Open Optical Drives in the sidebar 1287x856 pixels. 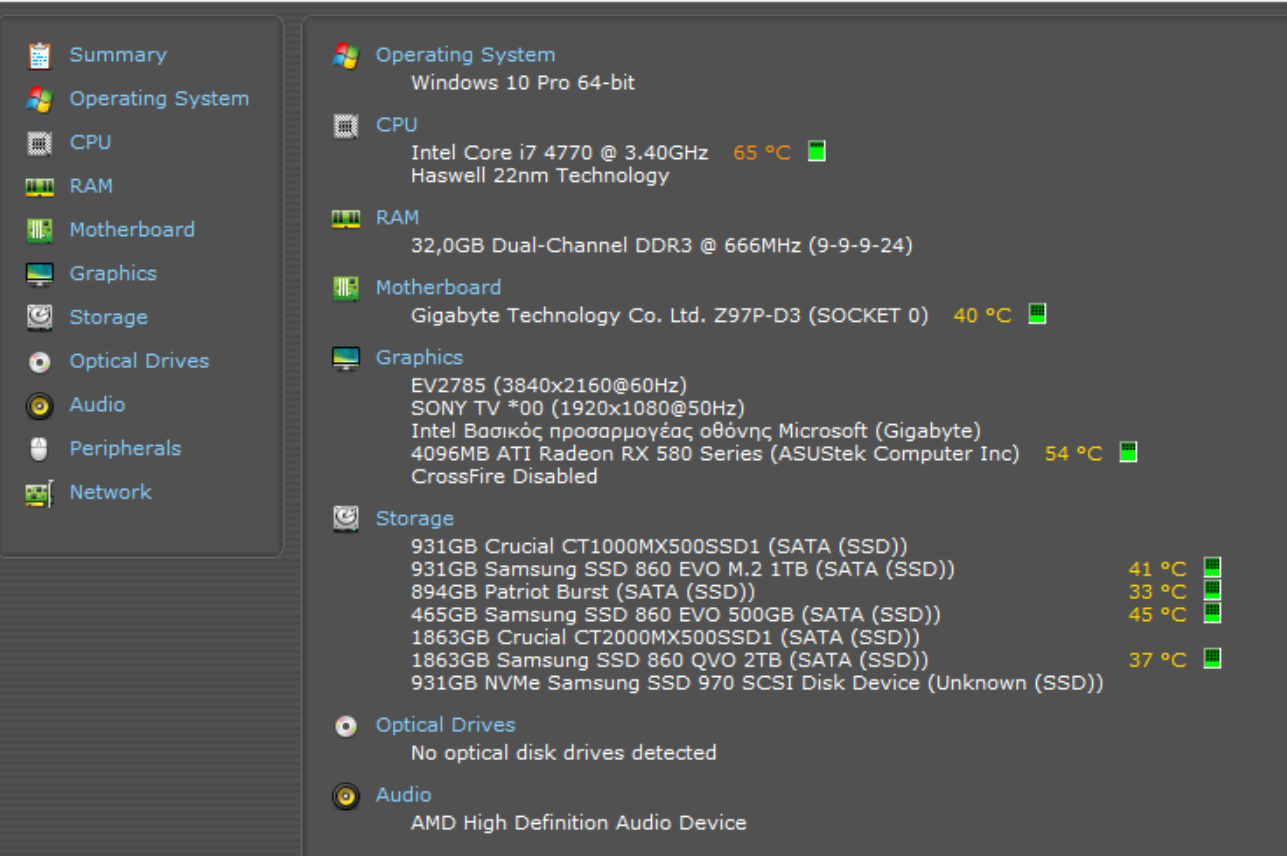(x=139, y=361)
